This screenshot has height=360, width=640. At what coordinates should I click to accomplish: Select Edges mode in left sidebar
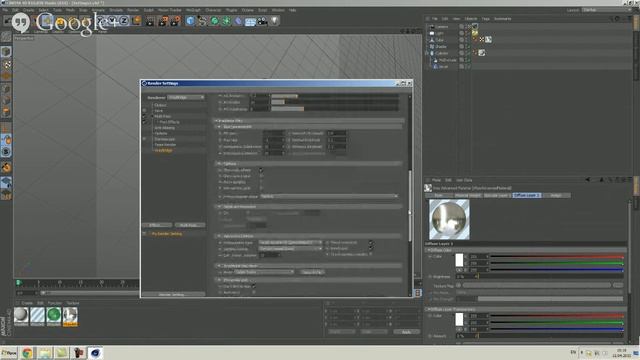click(x=6, y=100)
